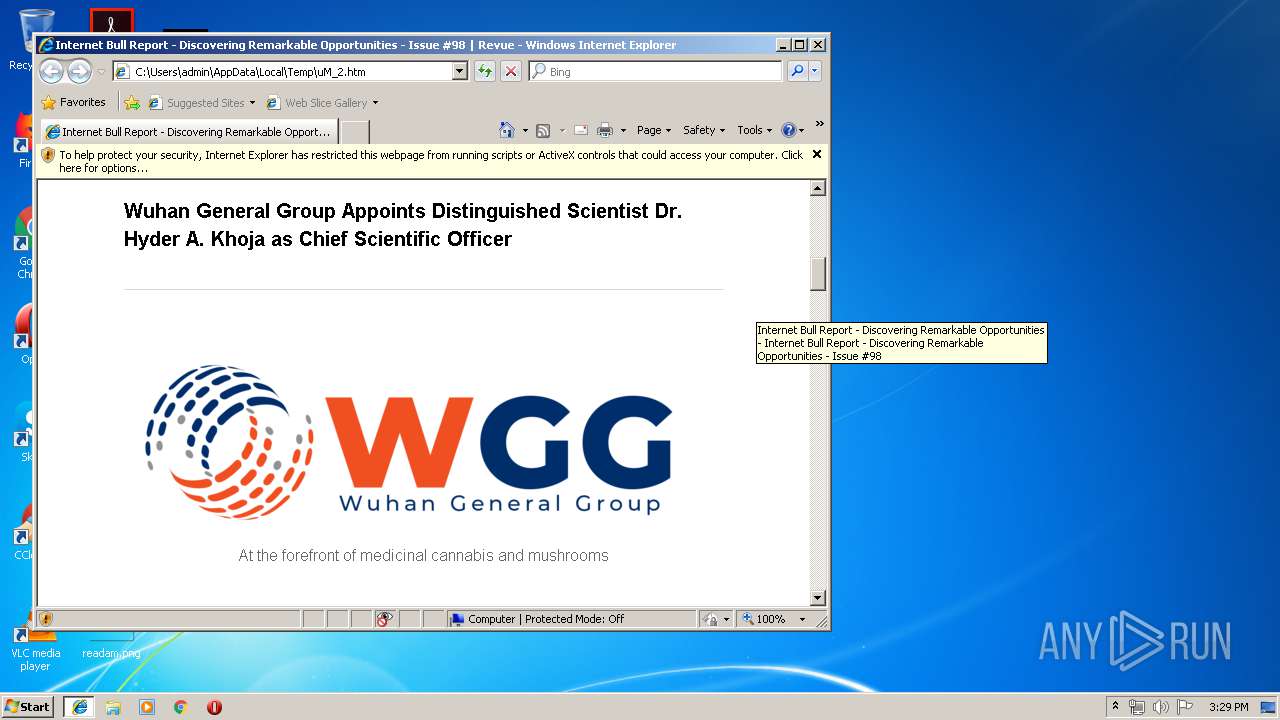Click the Home icon in command bar
Image resolution: width=1280 pixels, height=720 pixels.
[x=507, y=130]
